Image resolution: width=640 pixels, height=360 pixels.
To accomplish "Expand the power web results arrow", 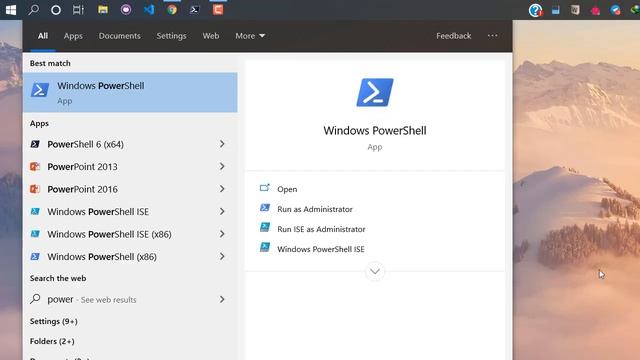I will [x=222, y=300].
